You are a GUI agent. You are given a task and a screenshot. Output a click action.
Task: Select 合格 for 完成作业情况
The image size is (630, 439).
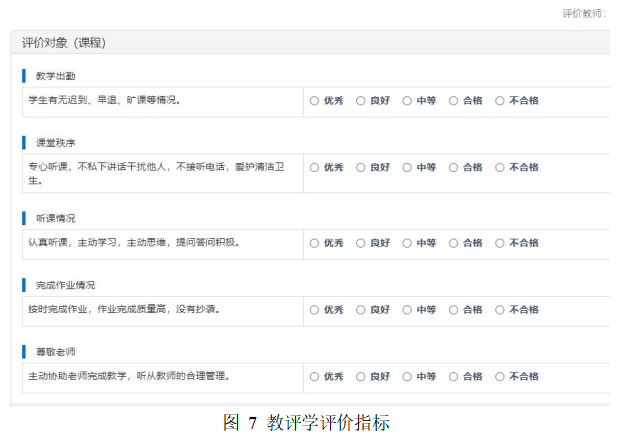pyautogui.click(x=453, y=310)
